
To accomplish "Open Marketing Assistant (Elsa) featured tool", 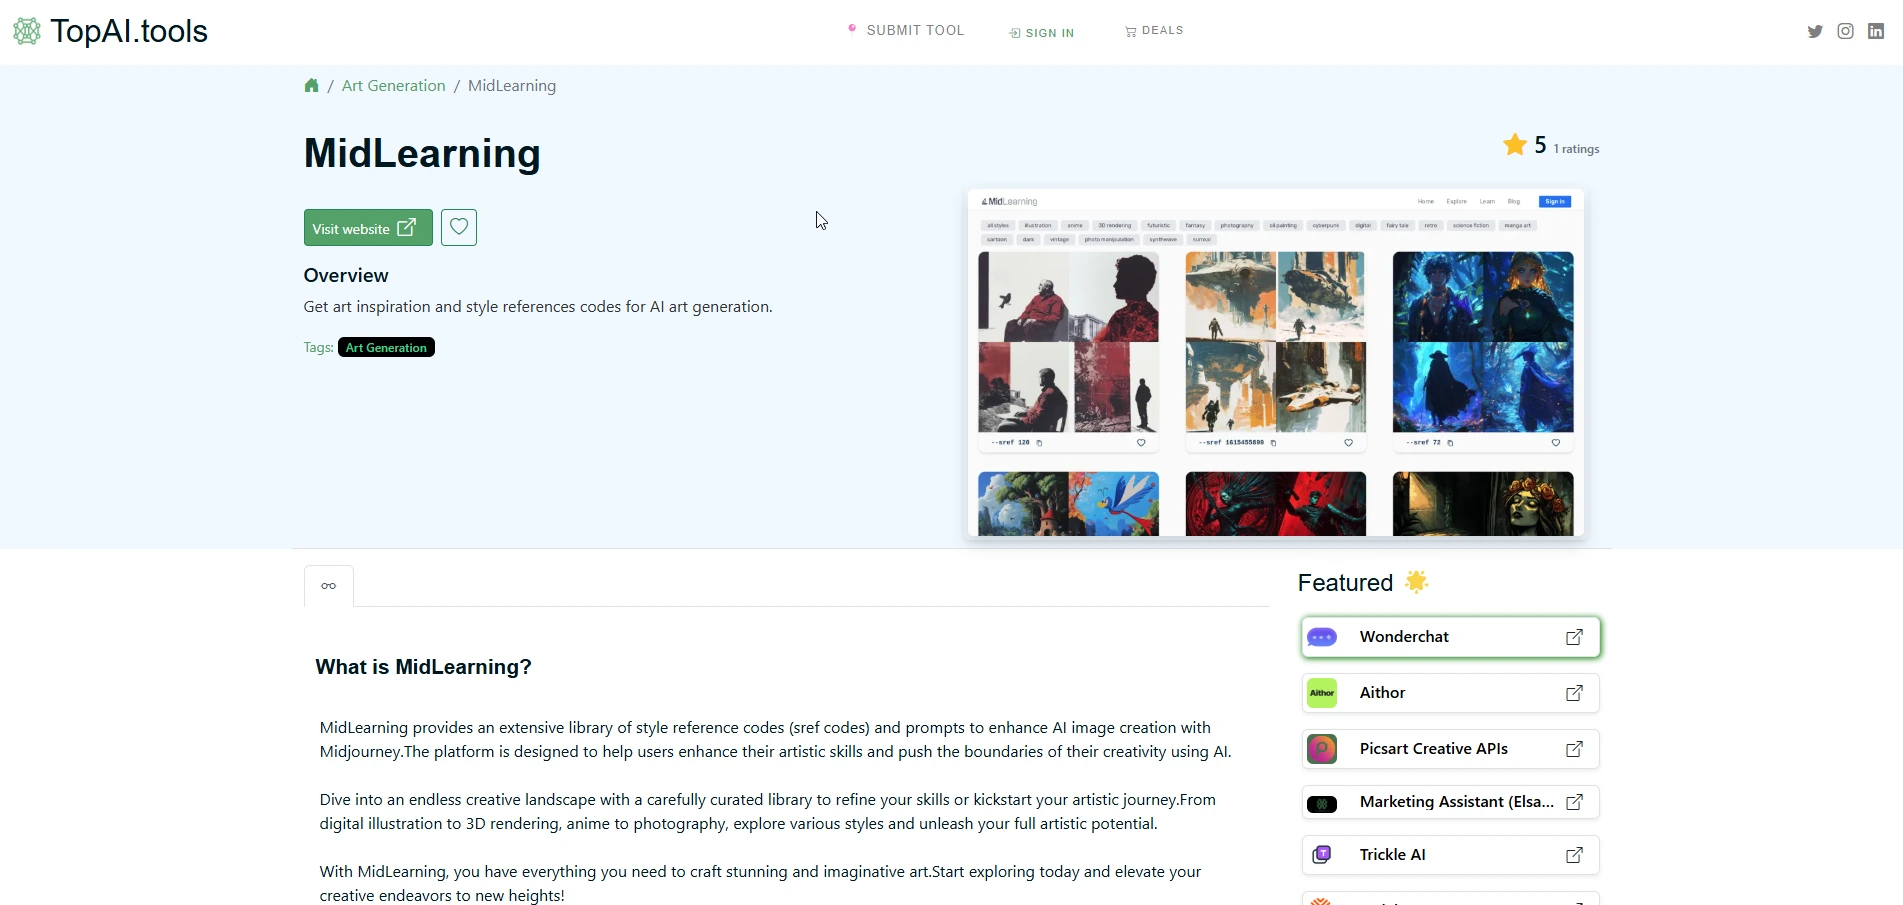I will point(1450,802).
